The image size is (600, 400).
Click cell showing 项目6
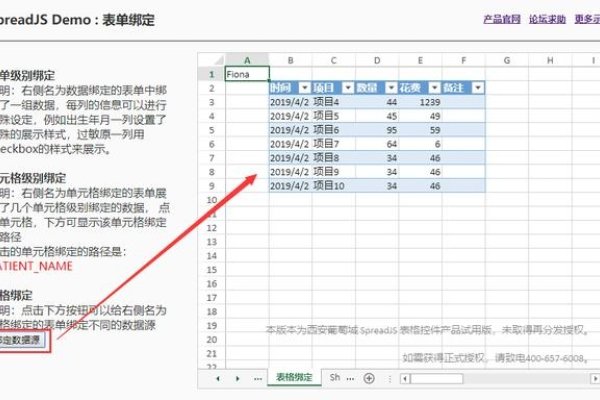click(x=334, y=130)
